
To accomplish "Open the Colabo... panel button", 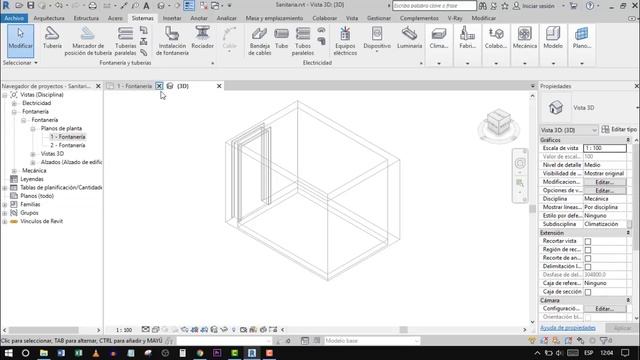I will pyautogui.click(x=496, y=45).
